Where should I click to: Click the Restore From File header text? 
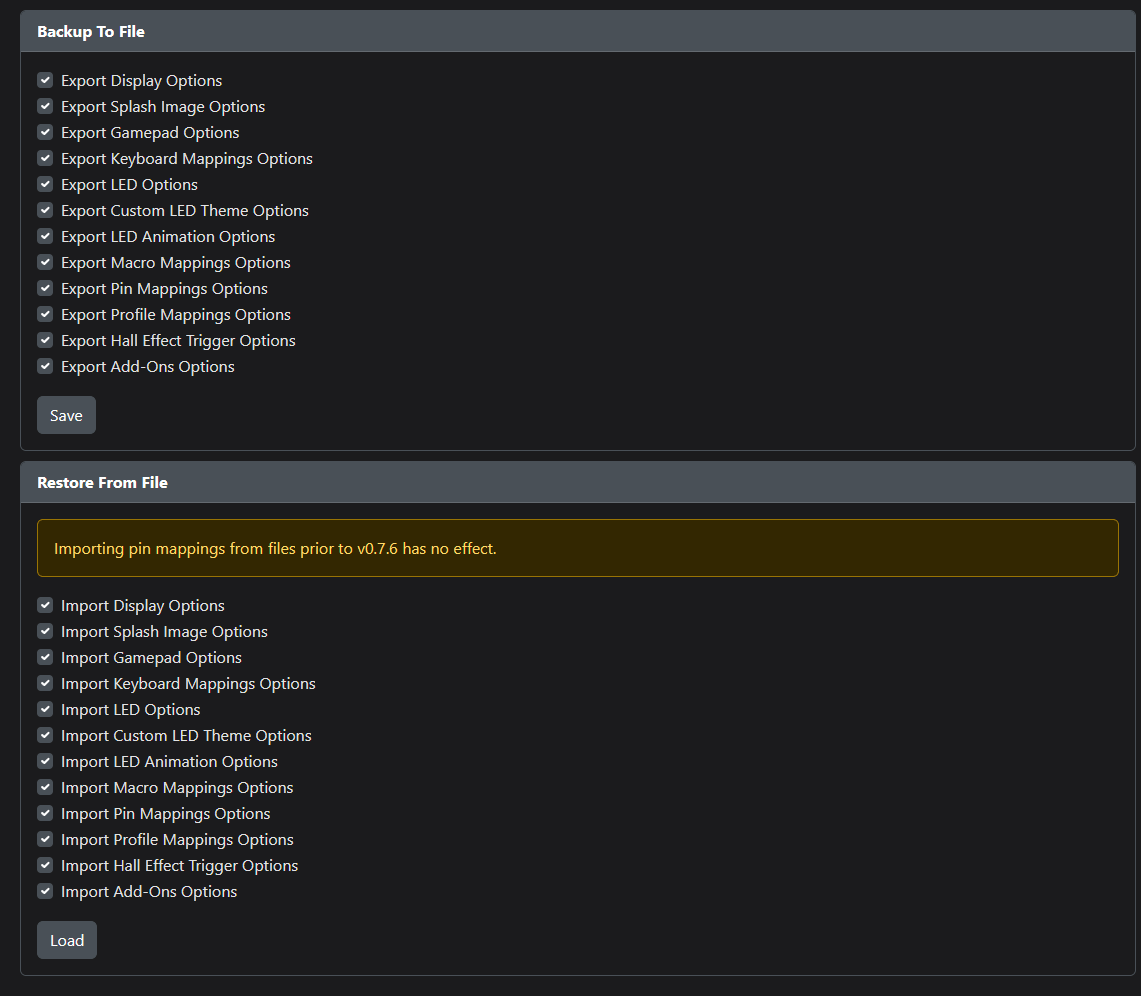pos(103,483)
